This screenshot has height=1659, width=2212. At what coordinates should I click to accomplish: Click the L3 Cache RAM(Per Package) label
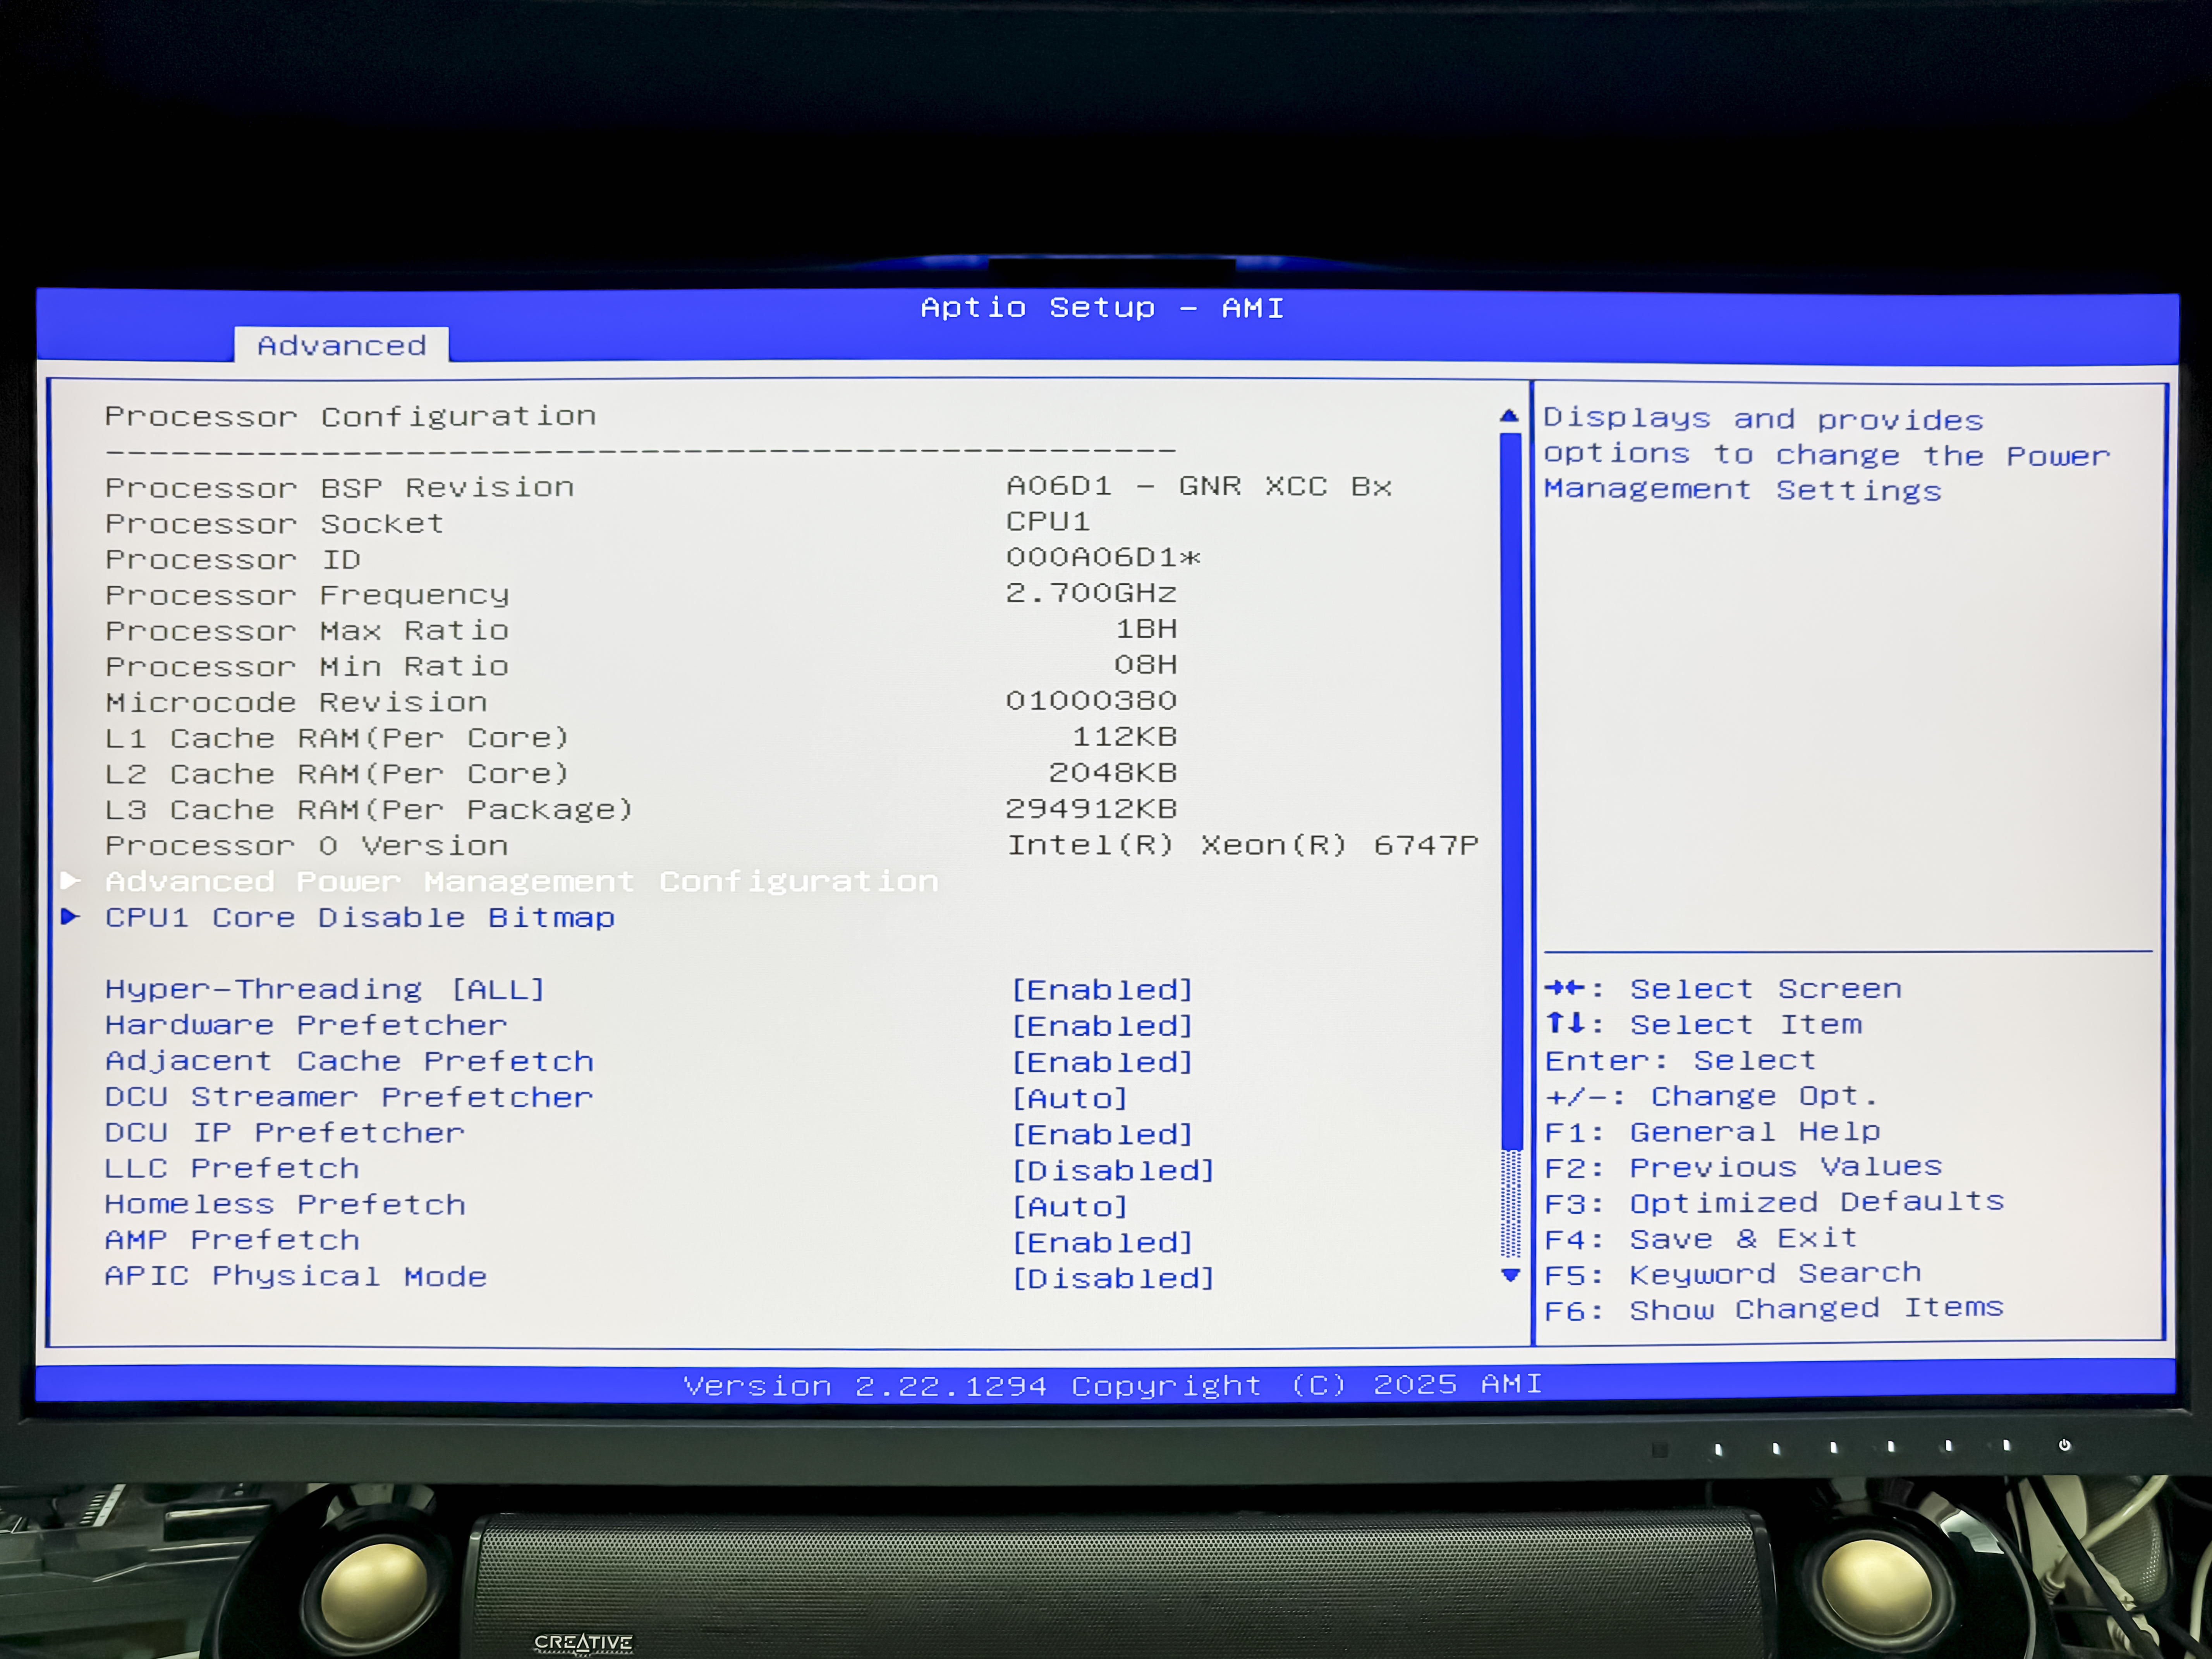point(369,810)
